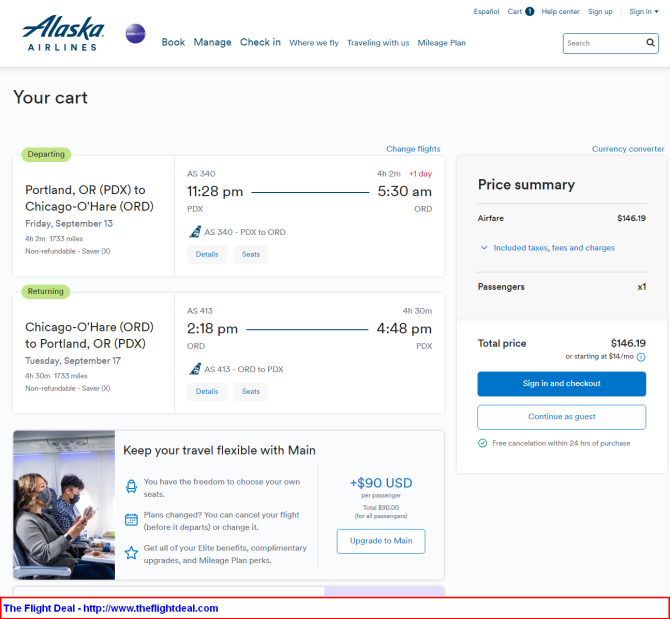
Task: Click the oneworld alliance badge icon
Action: 135,33
